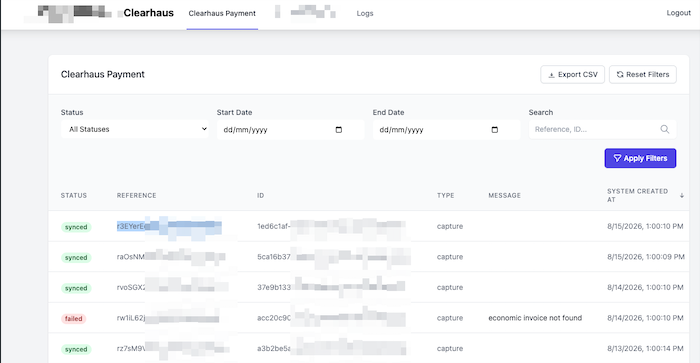Click the failed status badge
This screenshot has height=363, width=700.
pyautogui.click(x=73, y=318)
